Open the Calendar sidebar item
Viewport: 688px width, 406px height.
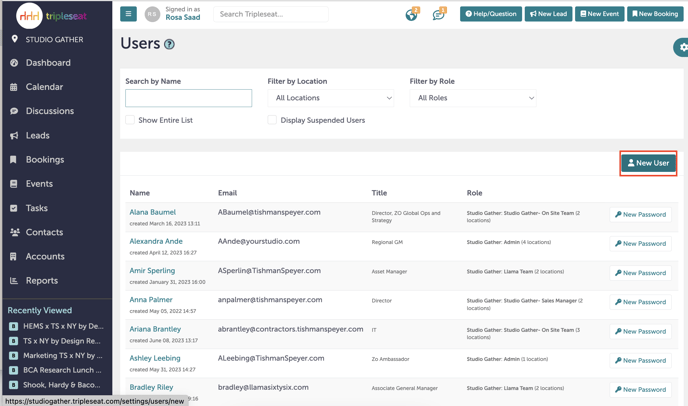pyautogui.click(x=45, y=87)
